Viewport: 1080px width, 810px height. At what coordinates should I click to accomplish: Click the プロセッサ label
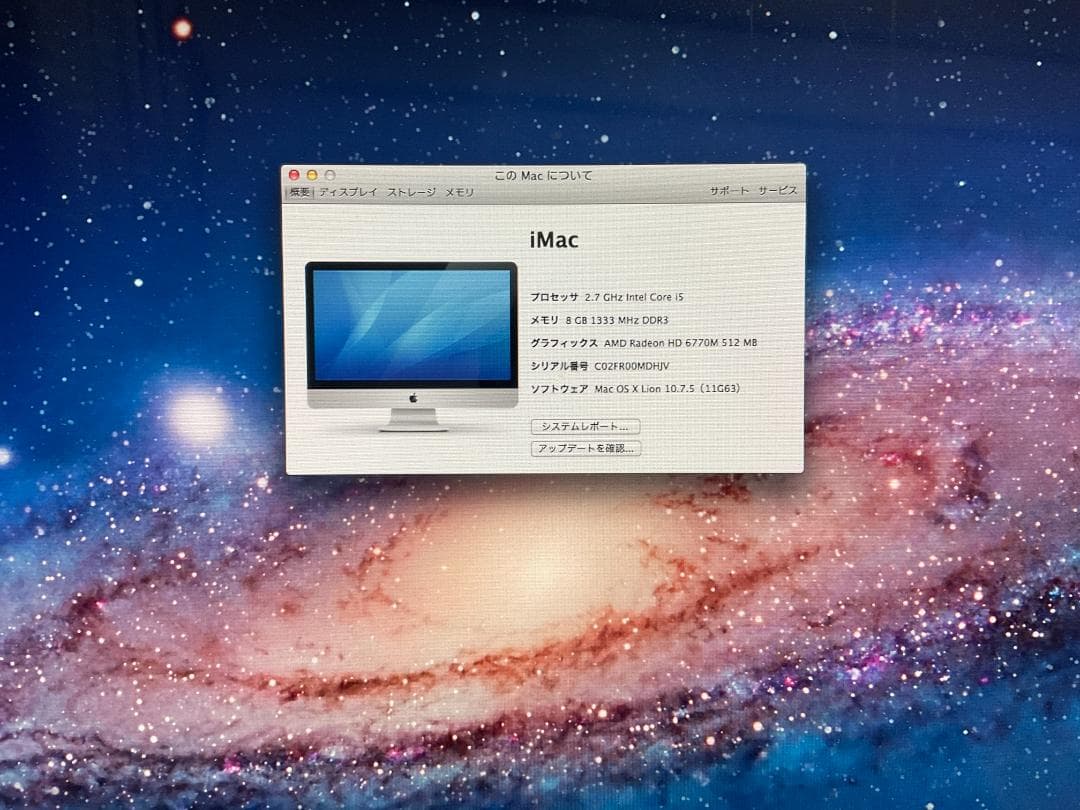[x=554, y=297]
